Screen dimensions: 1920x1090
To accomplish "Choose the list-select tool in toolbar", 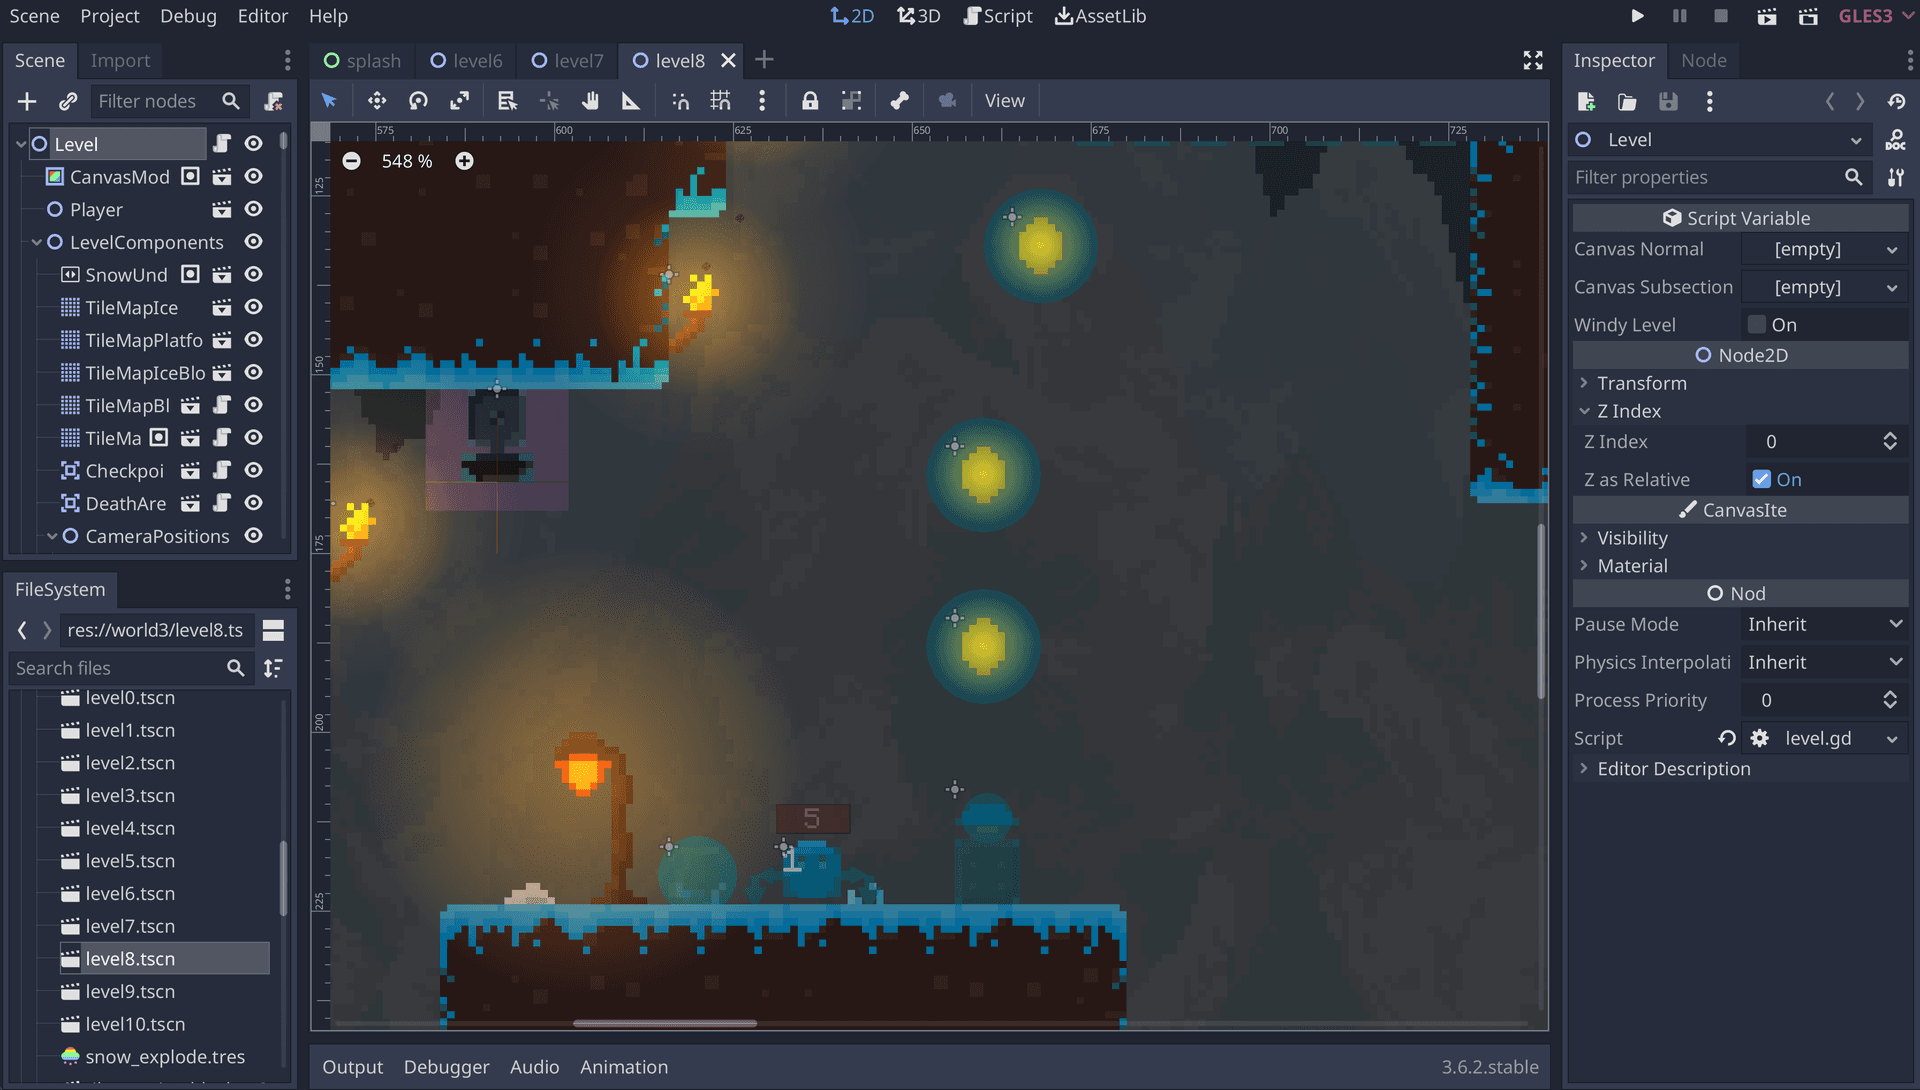I will pos(507,101).
